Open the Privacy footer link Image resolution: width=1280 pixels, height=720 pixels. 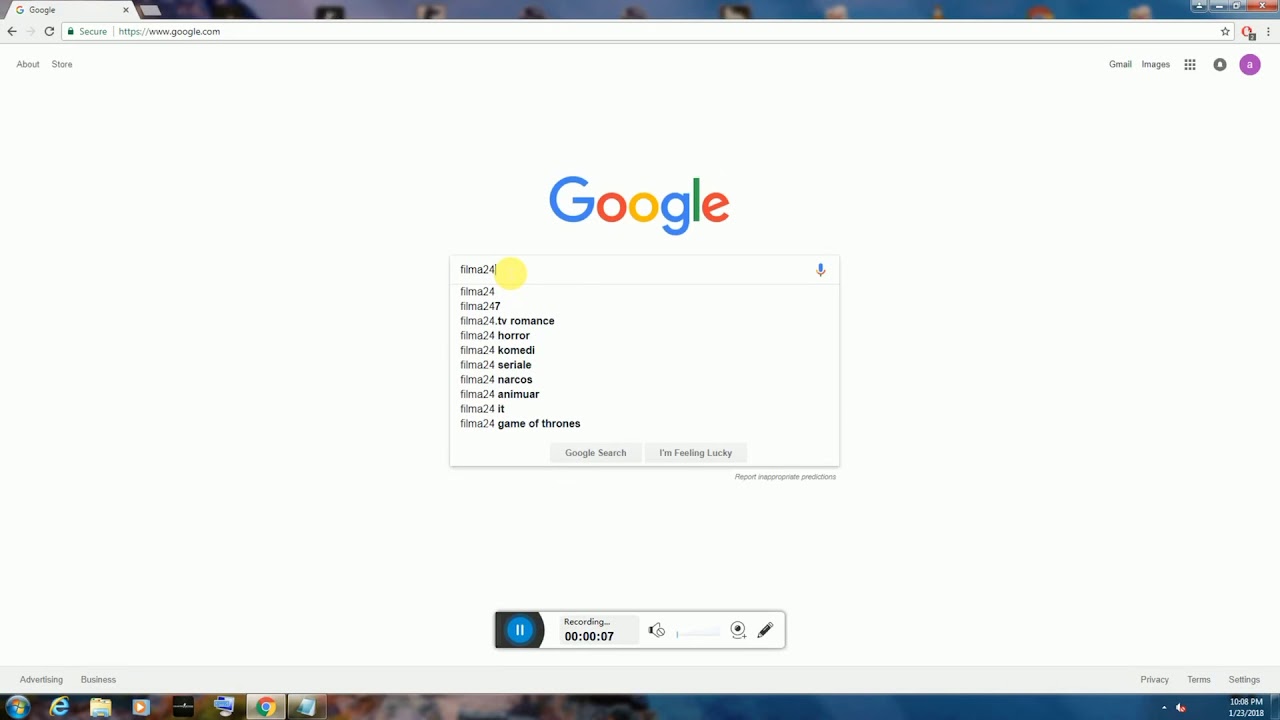[x=1155, y=680]
